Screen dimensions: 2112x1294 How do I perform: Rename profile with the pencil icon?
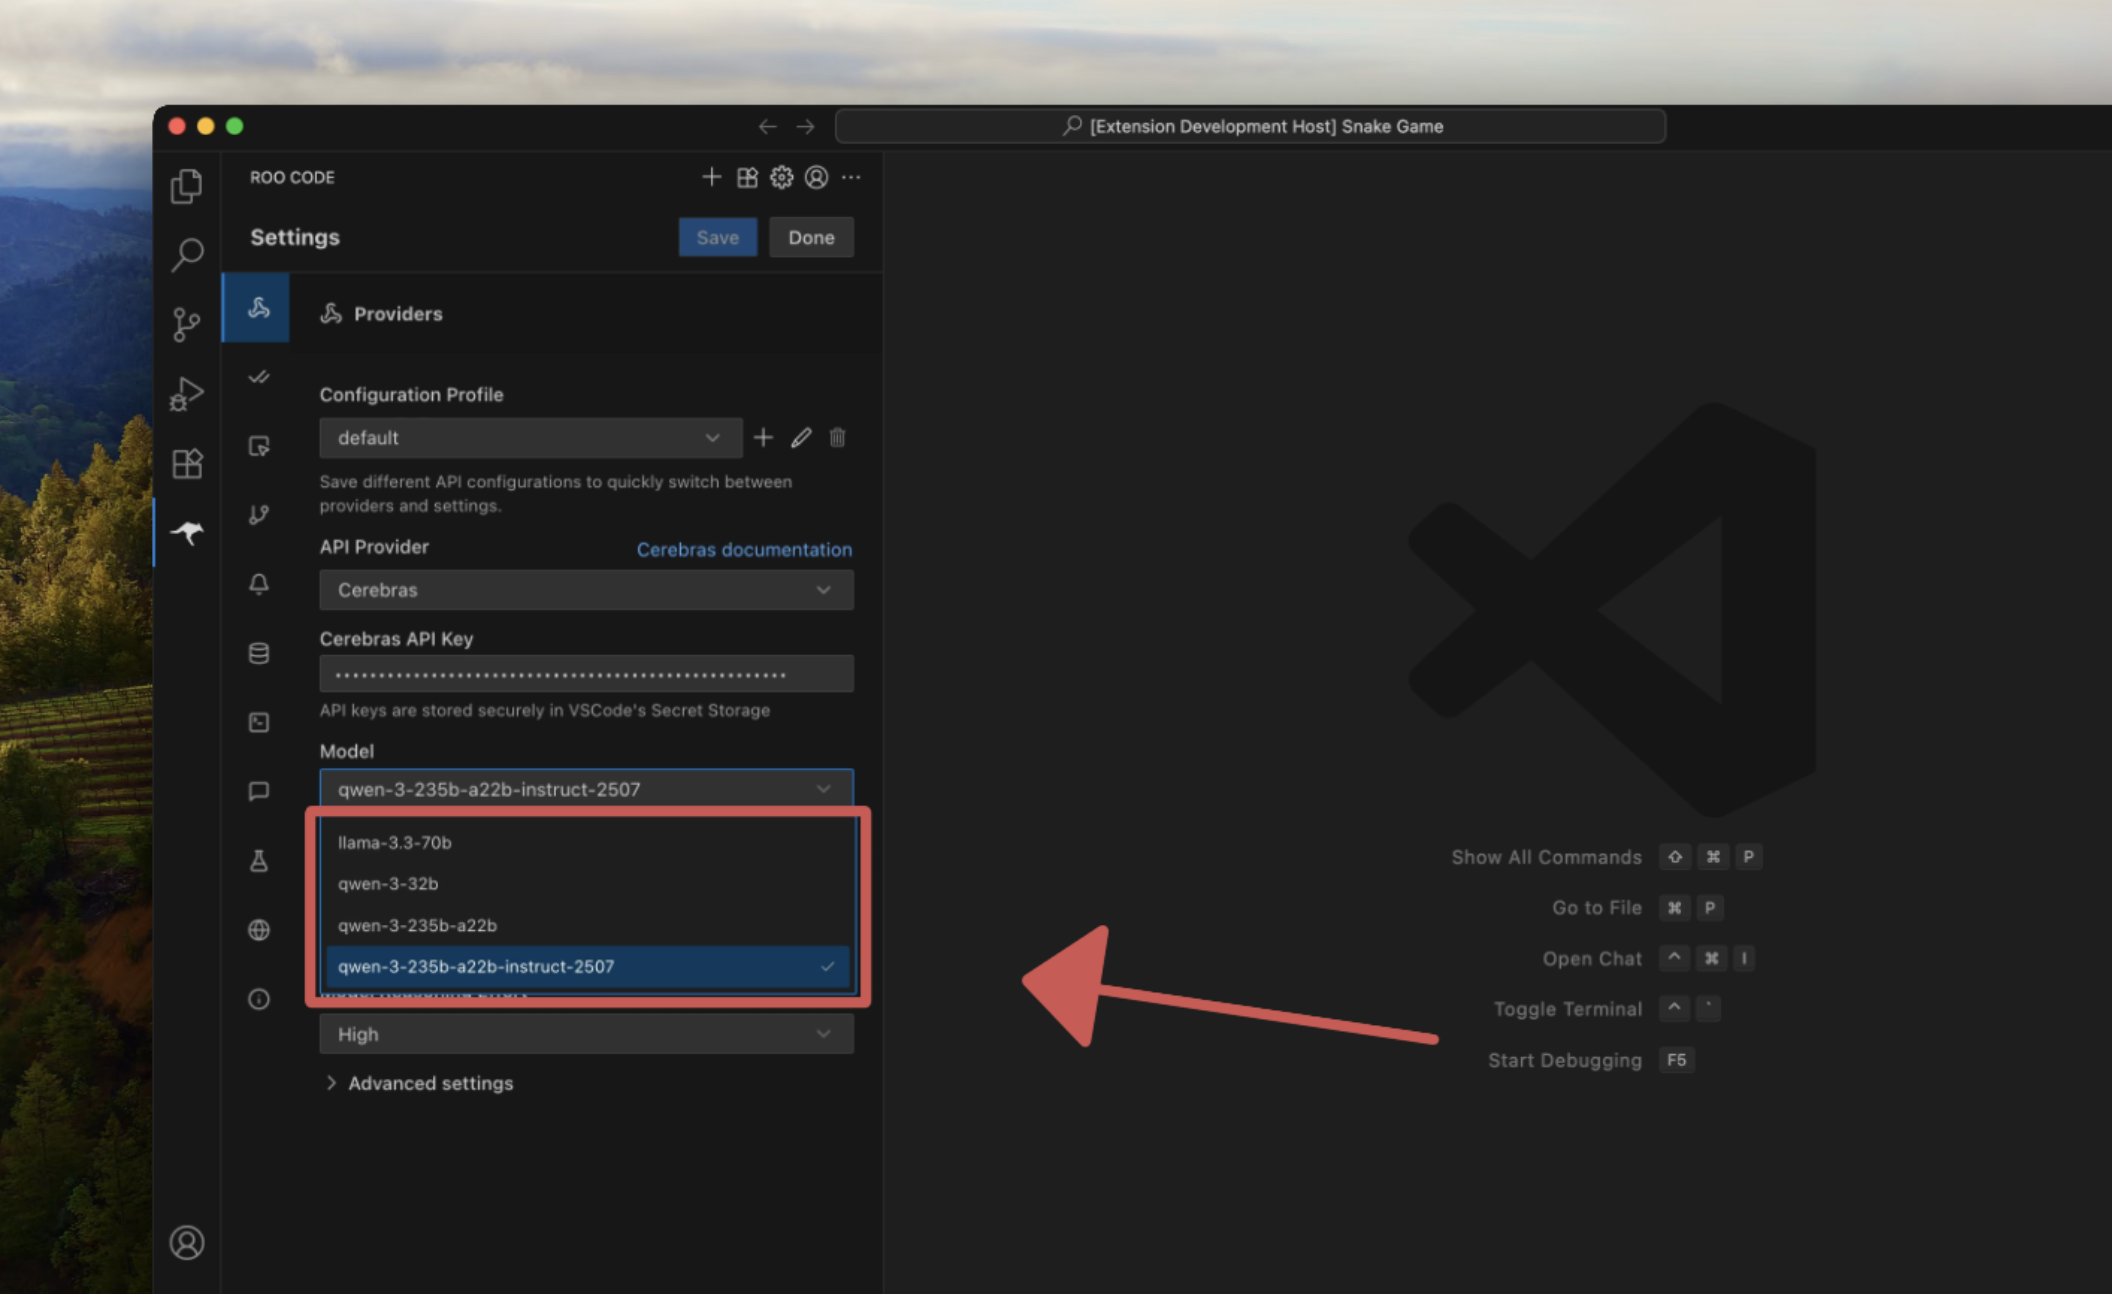pos(801,437)
